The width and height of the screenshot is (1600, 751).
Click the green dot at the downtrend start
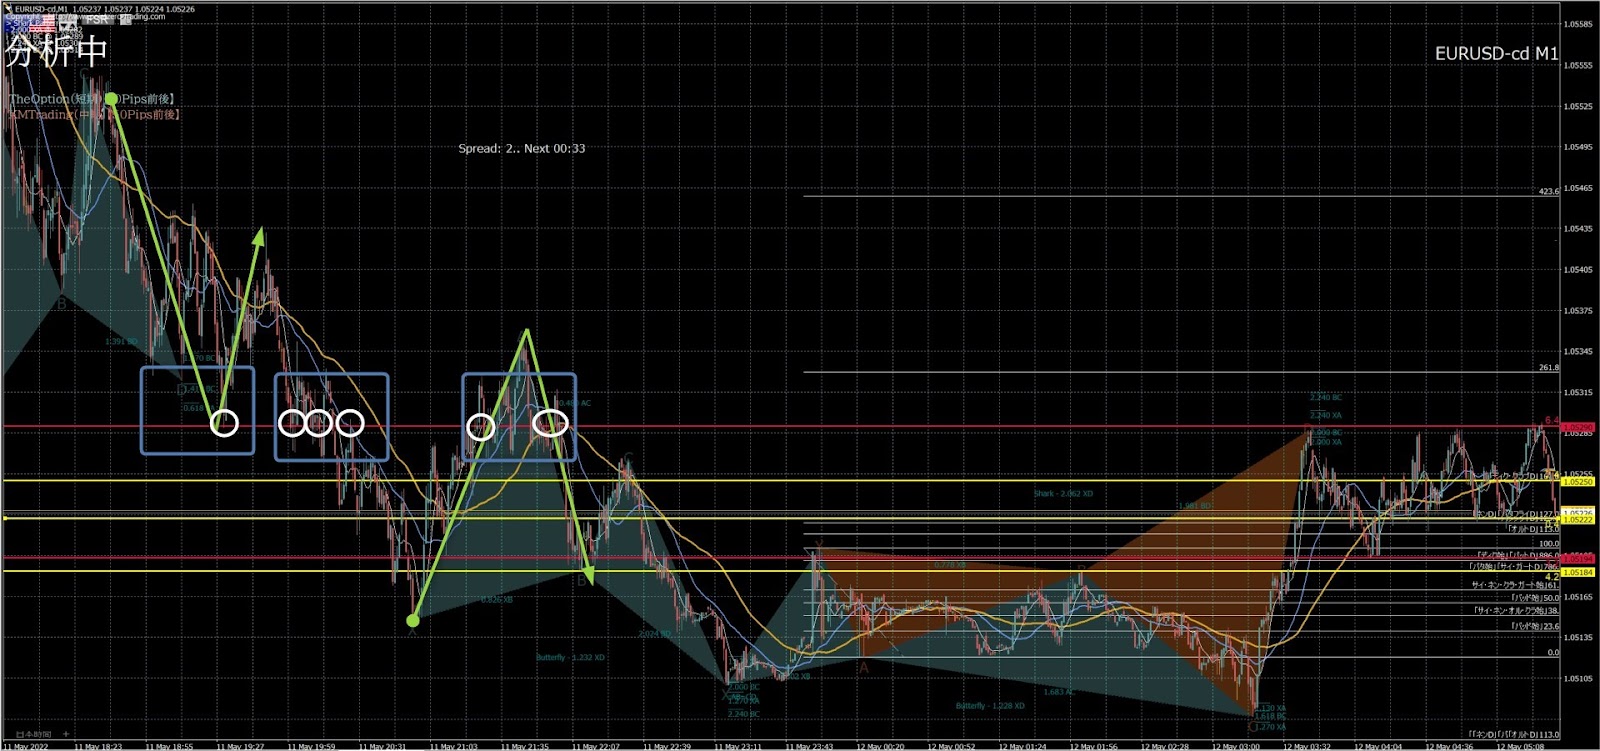111,99
